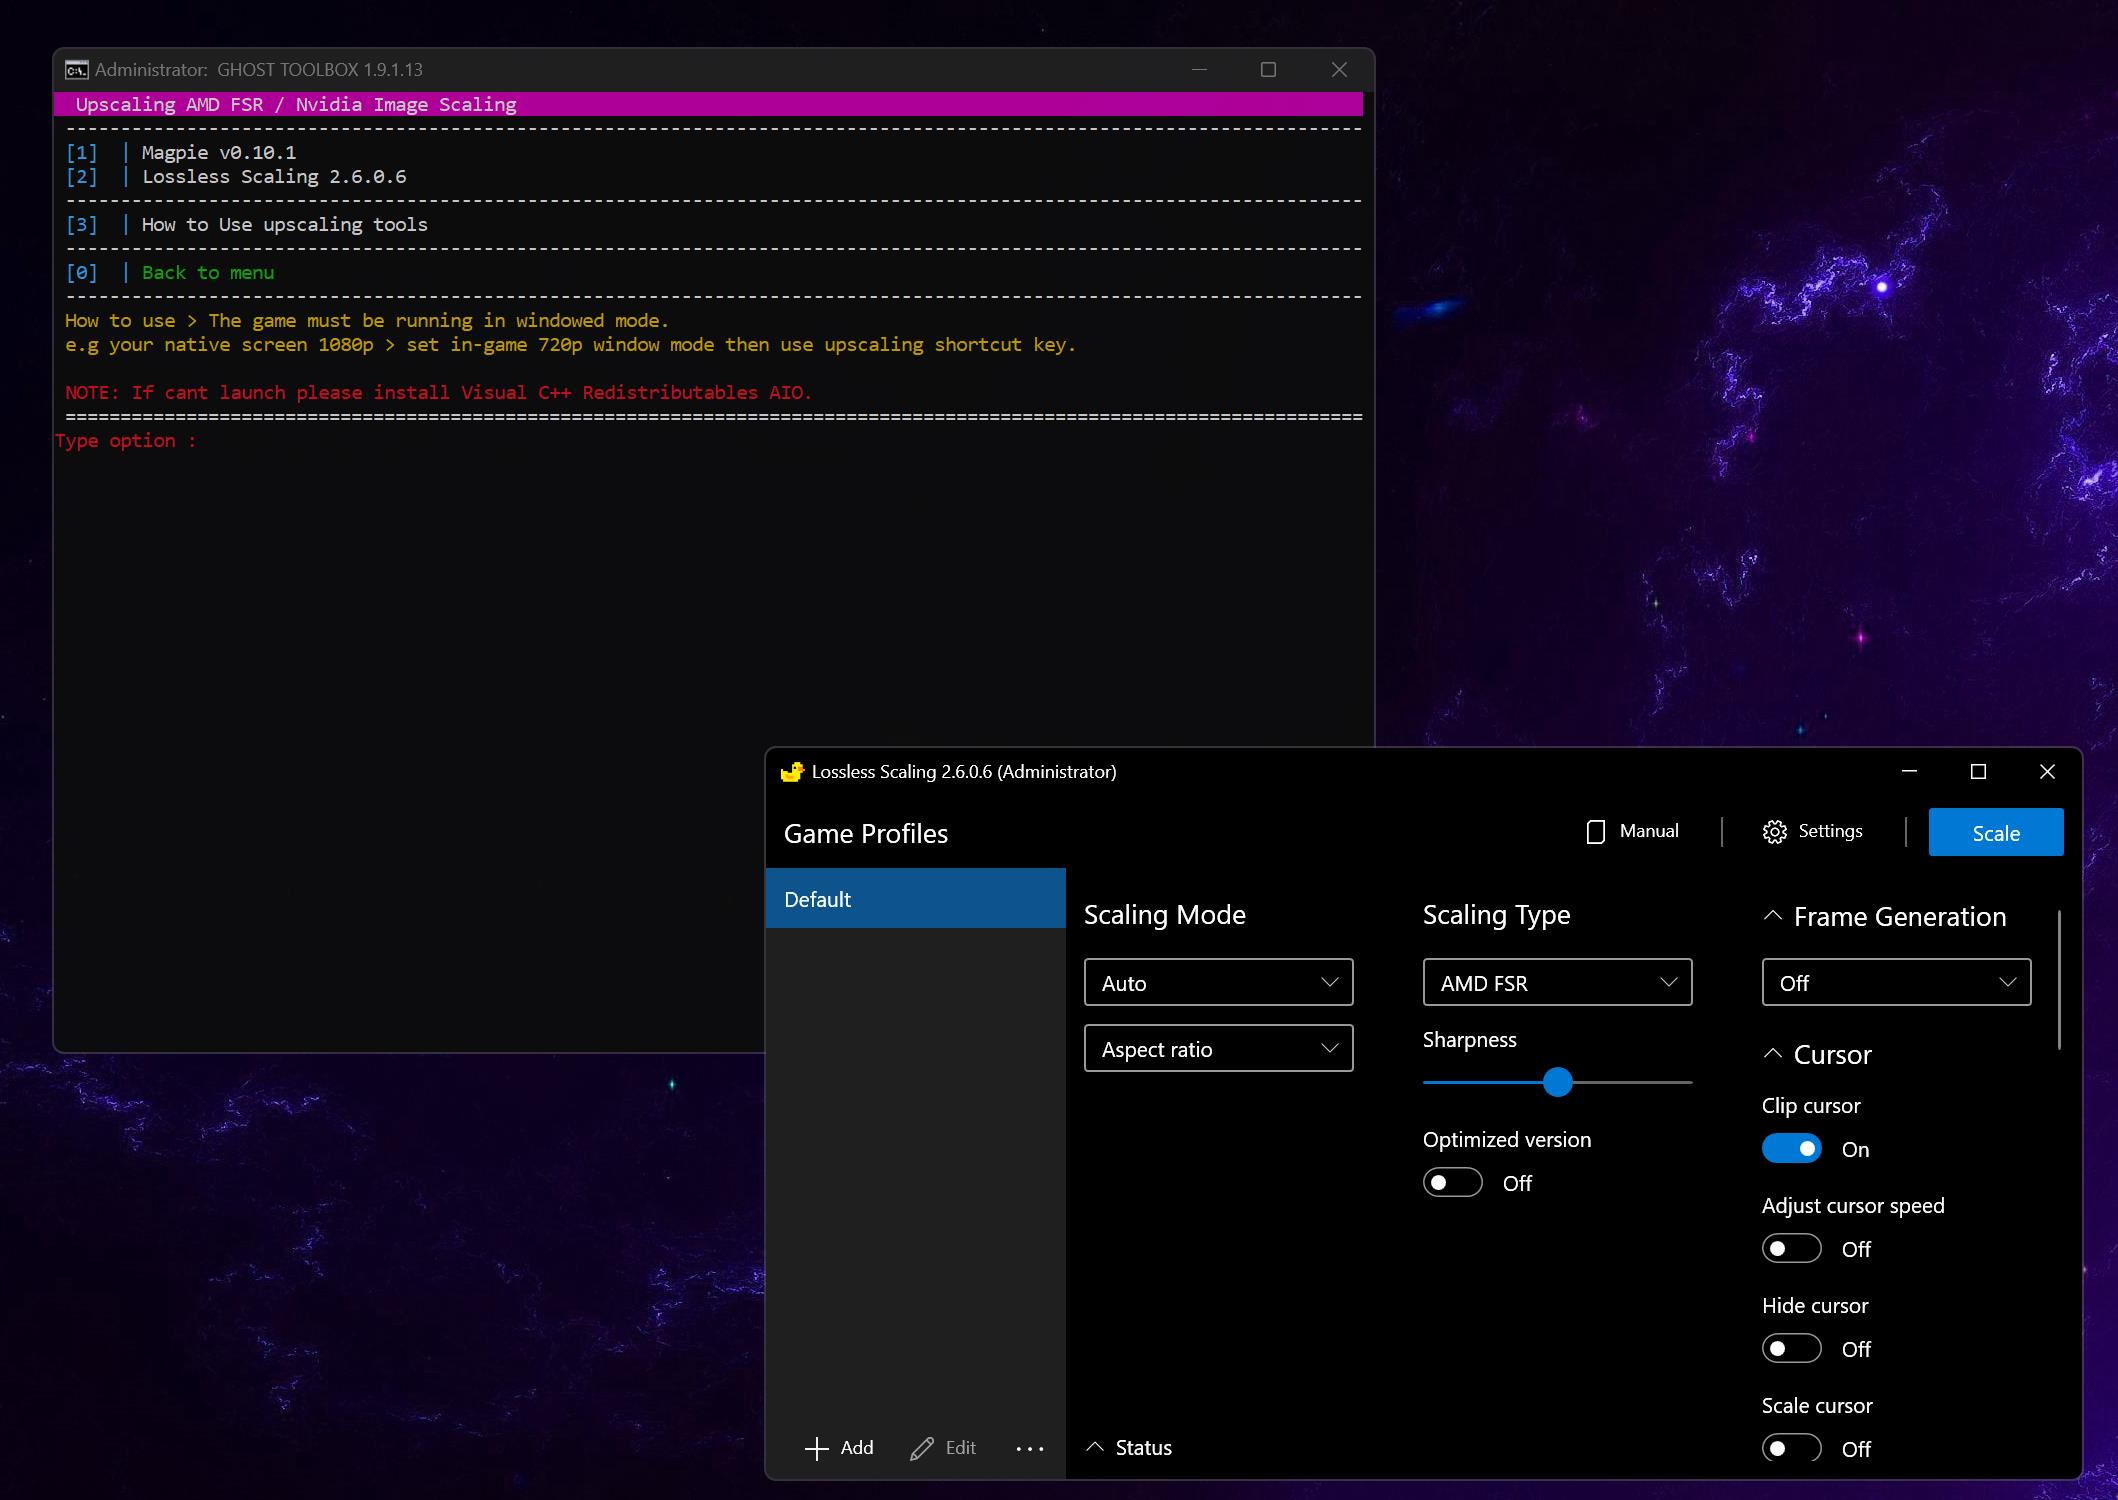
Task: Expand the Status panel
Action: coord(1130,1448)
